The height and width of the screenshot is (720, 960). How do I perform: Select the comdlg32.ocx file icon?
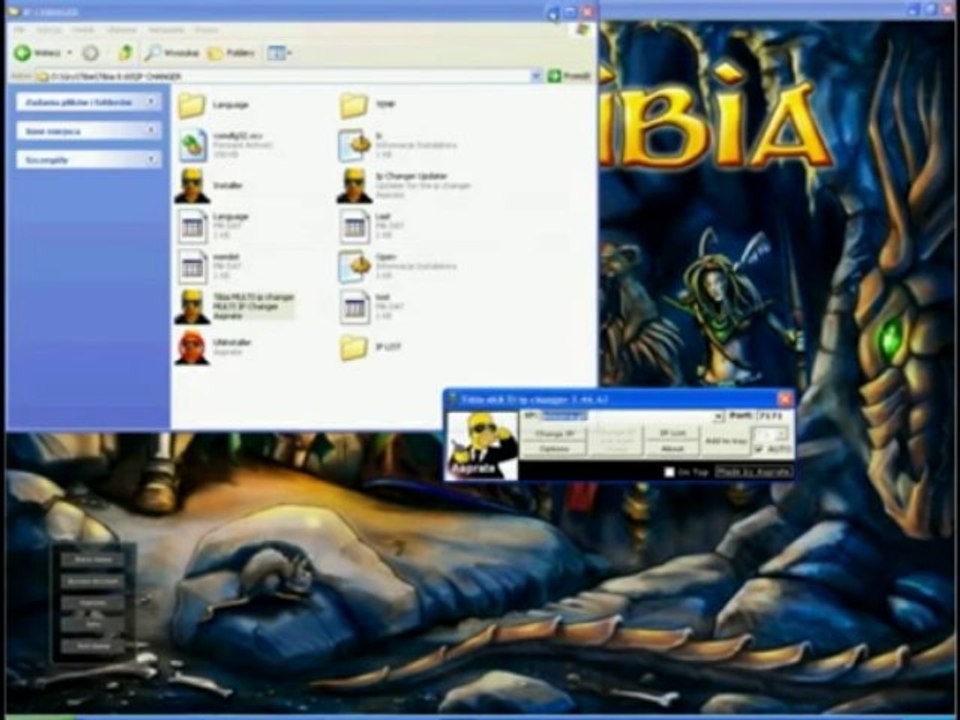(192, 145)
